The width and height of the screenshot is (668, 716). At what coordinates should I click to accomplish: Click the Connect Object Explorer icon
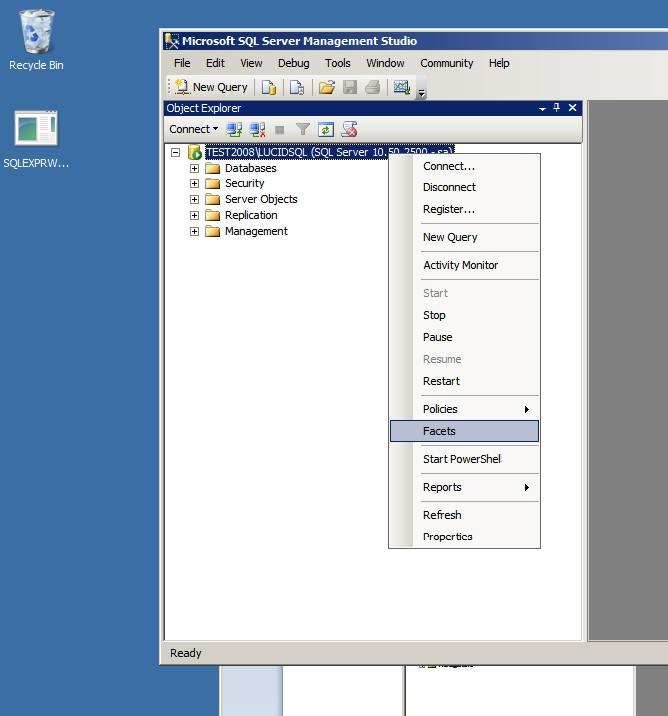coord(234,130)
